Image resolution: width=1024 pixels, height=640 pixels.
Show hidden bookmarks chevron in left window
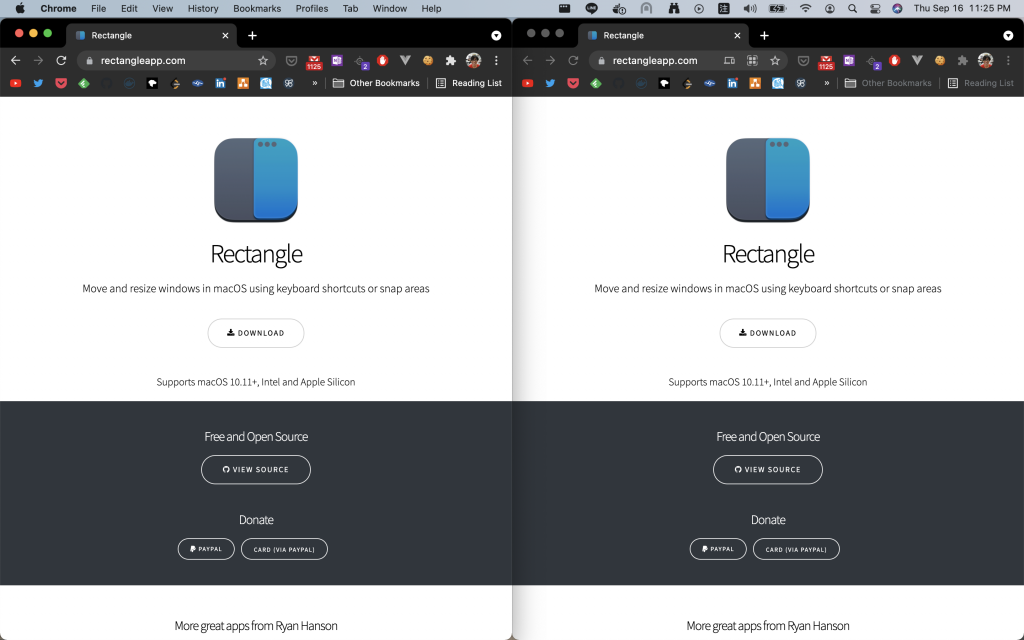pos(315,83)
